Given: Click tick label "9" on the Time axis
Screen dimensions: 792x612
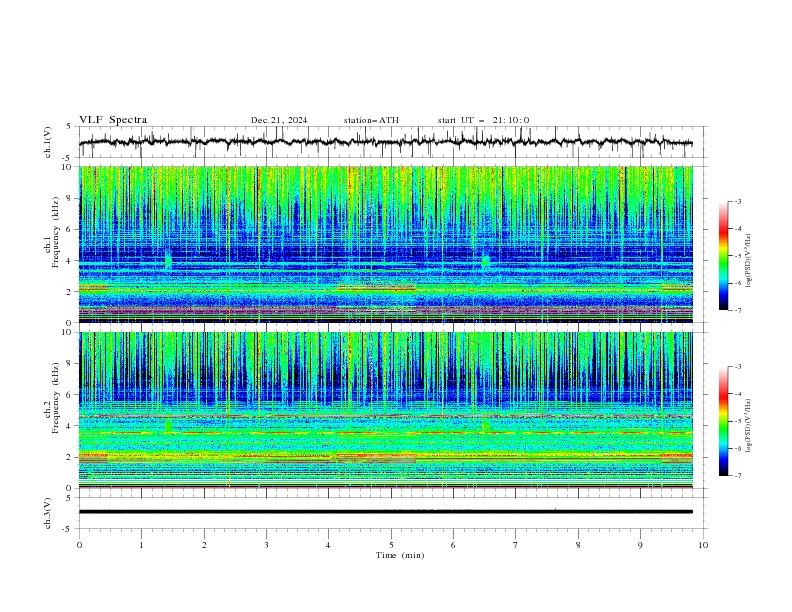Looking at the screenshot, I should pyautogui.click(x=640, y=545).
